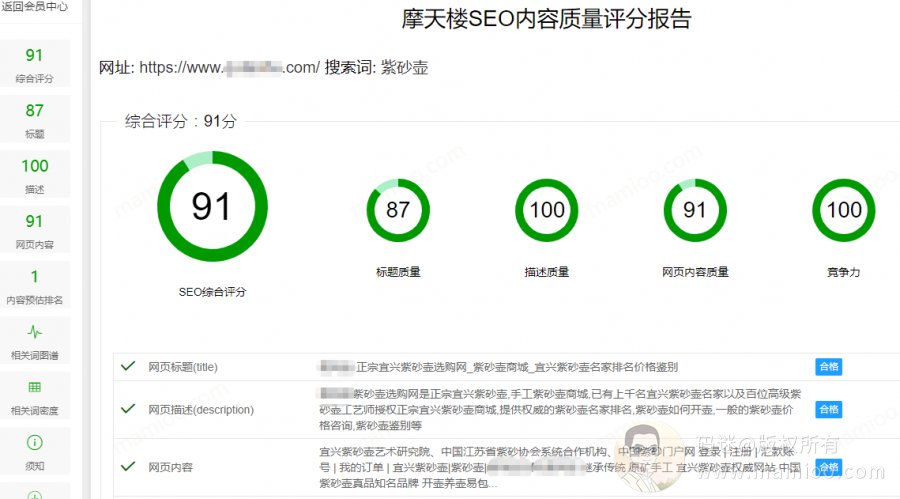Go to 网页内容 91 sidebar section
Image resolution: width=900 pixels, height=499 pixels.
coord(34,231)
